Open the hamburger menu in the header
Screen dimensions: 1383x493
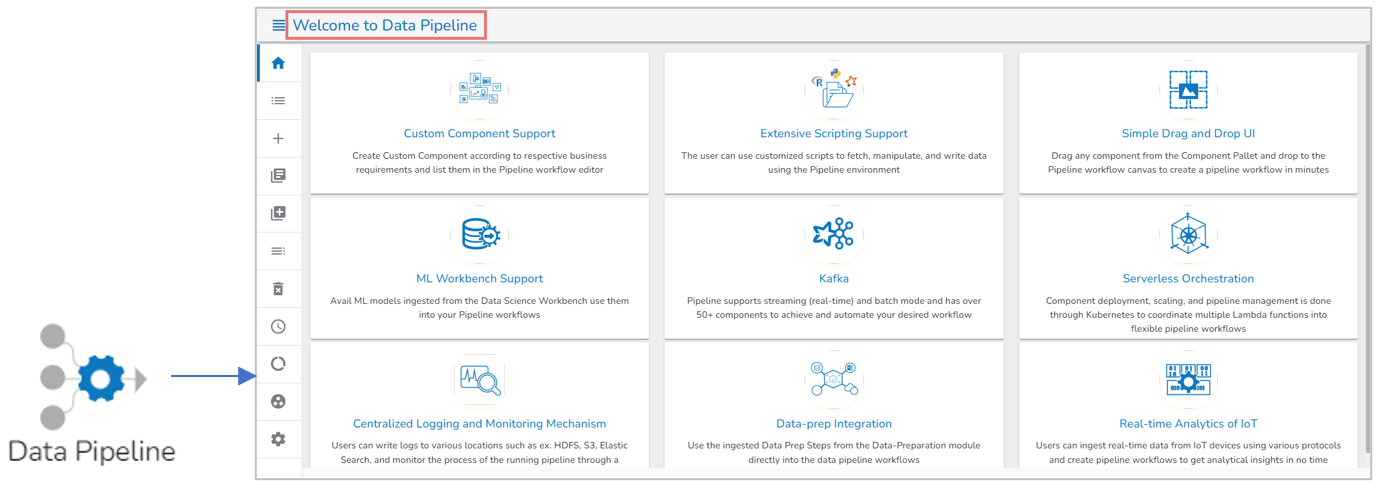[279, 25]
